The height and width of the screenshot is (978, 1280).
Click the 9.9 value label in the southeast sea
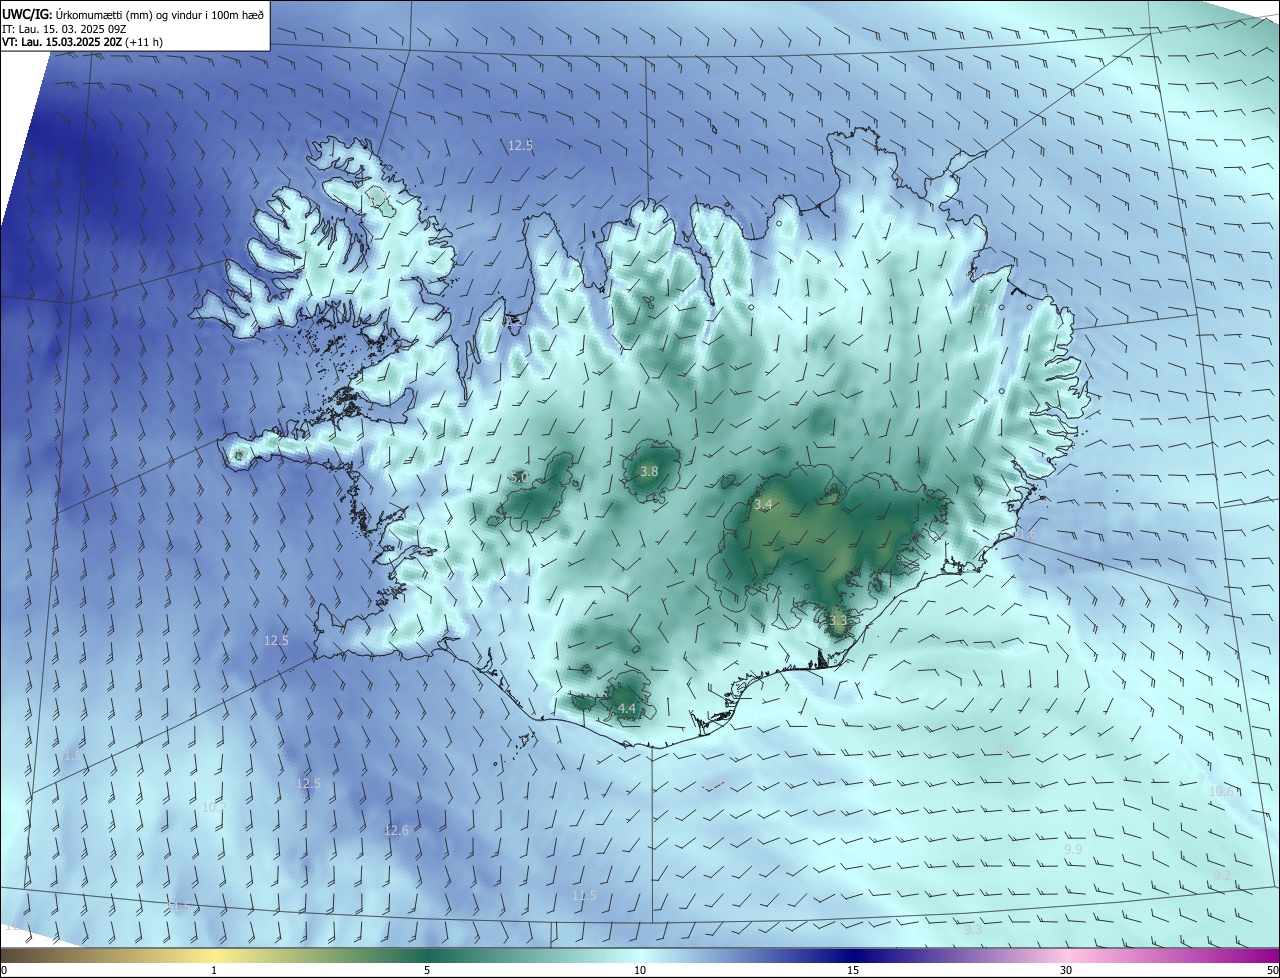(x=1073, y=849)
